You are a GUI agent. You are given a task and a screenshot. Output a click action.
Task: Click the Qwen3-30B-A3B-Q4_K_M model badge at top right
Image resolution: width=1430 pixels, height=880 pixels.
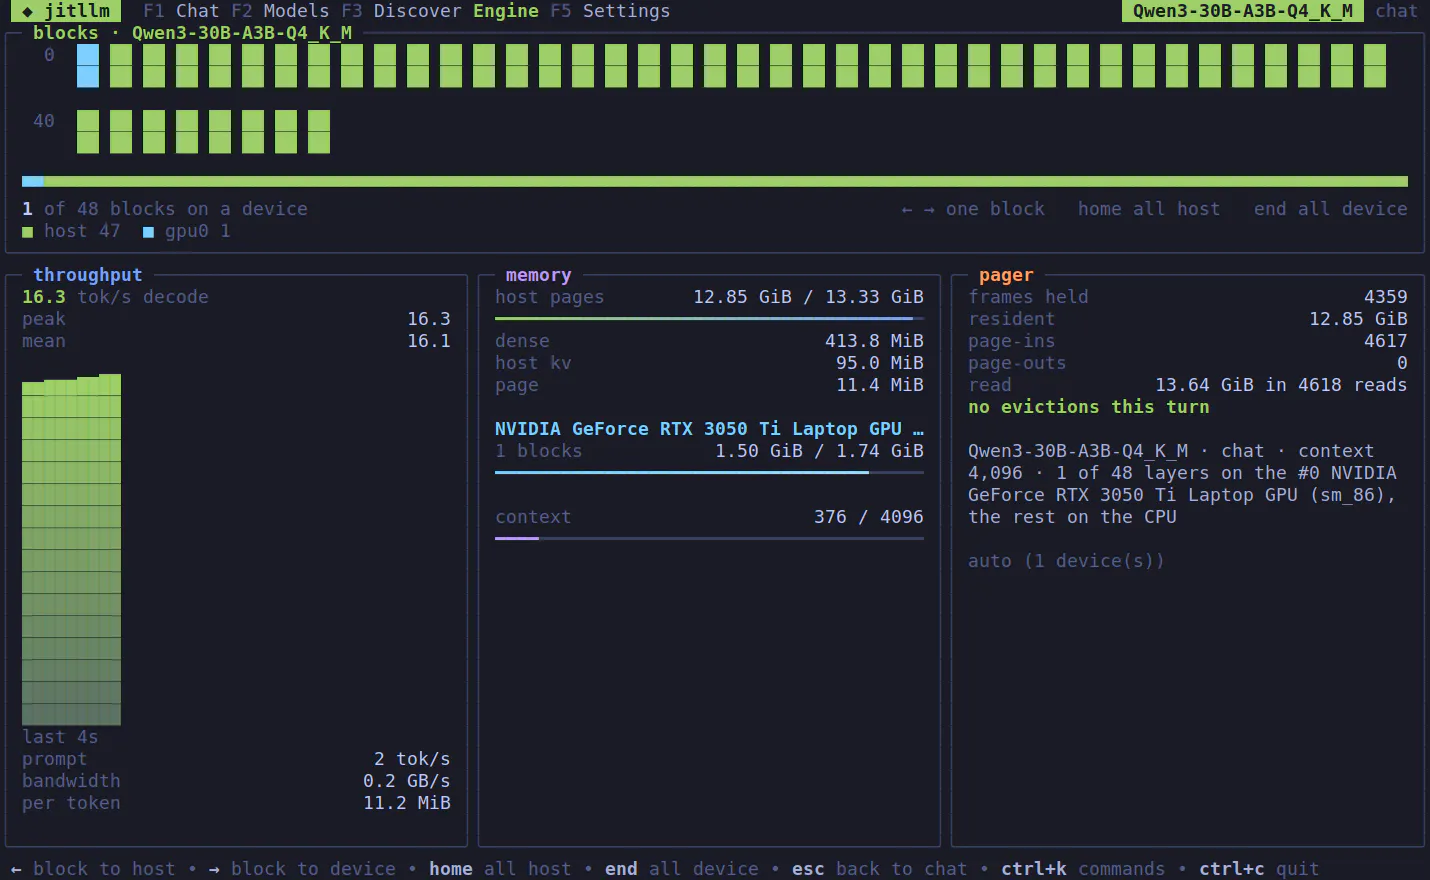(1243, 11)
